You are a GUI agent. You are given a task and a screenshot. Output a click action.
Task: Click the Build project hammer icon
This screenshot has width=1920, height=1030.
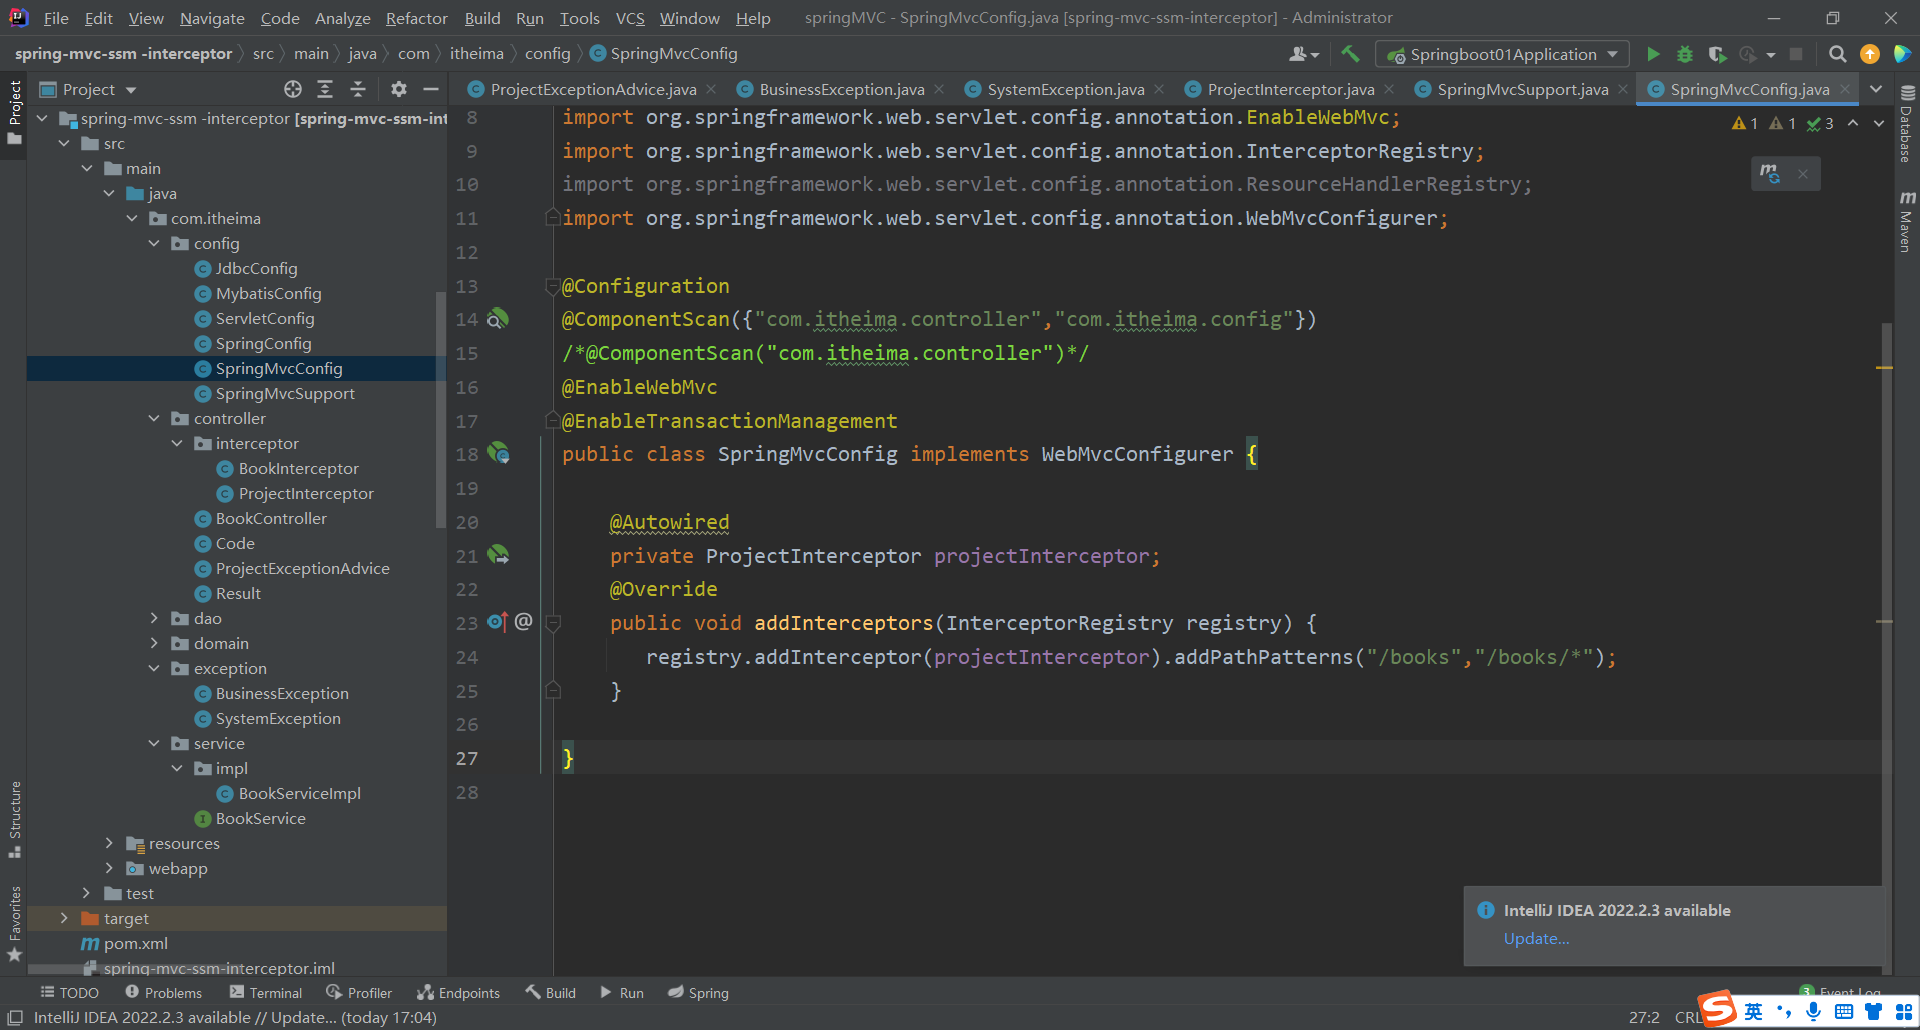tap(1350, 54)
